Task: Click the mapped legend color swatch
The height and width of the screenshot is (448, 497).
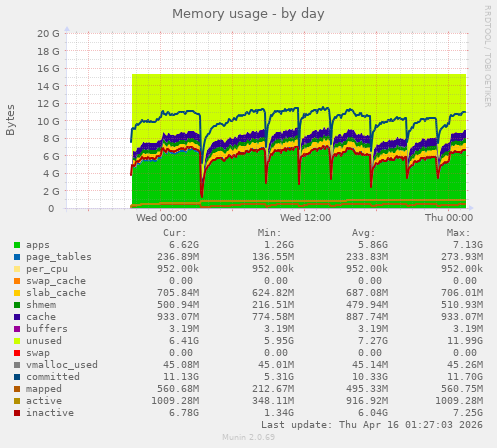Action: coord(17,389)
